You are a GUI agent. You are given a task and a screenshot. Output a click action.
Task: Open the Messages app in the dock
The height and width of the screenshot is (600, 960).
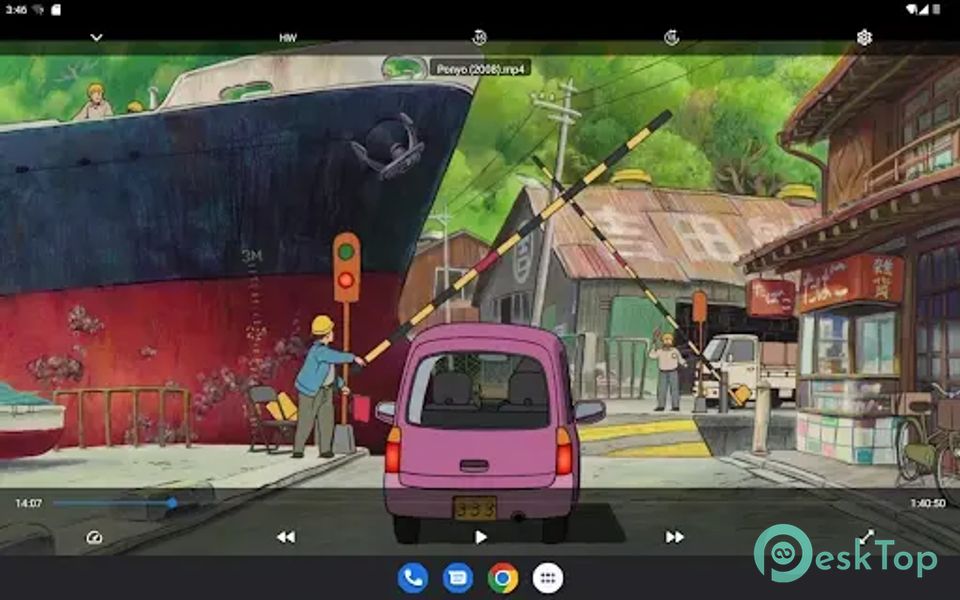457,578
